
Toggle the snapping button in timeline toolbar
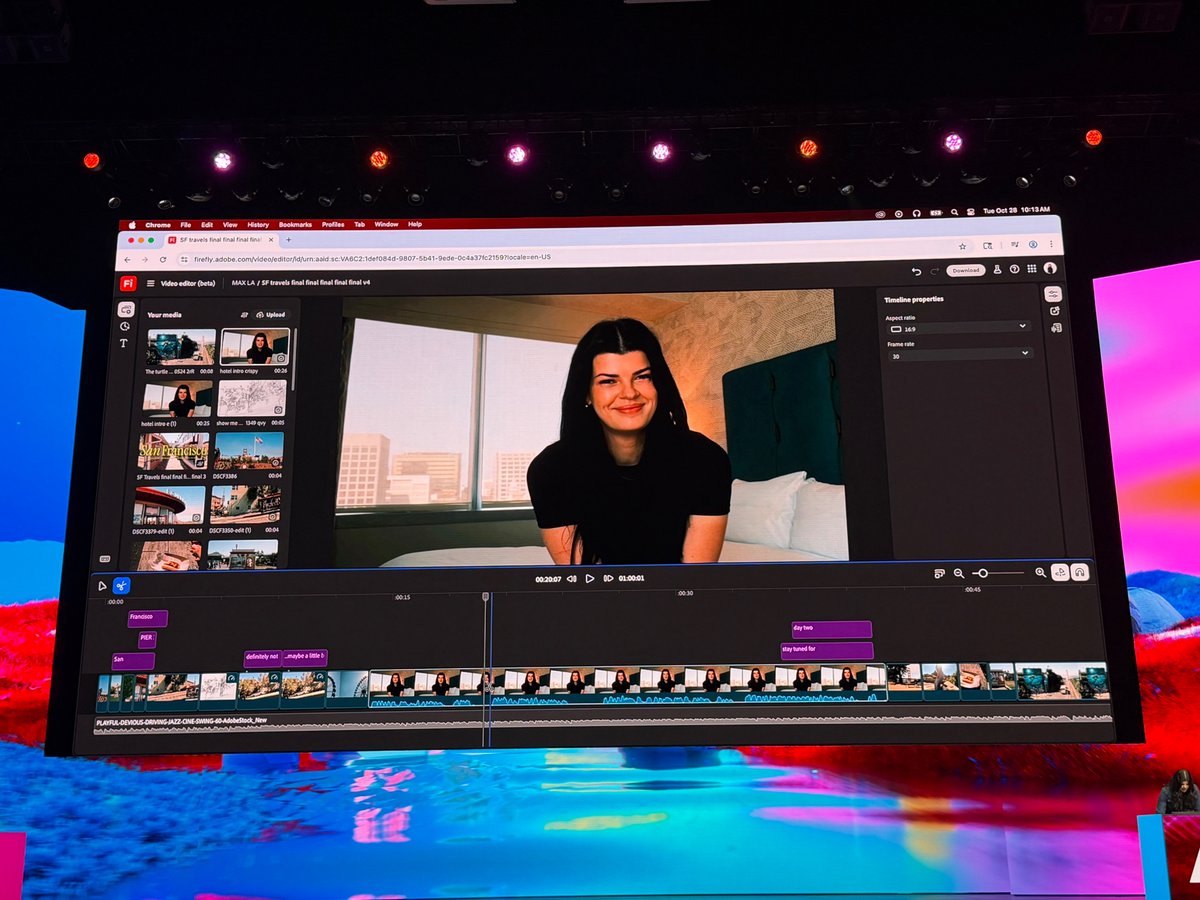(x=1061, y=572)
